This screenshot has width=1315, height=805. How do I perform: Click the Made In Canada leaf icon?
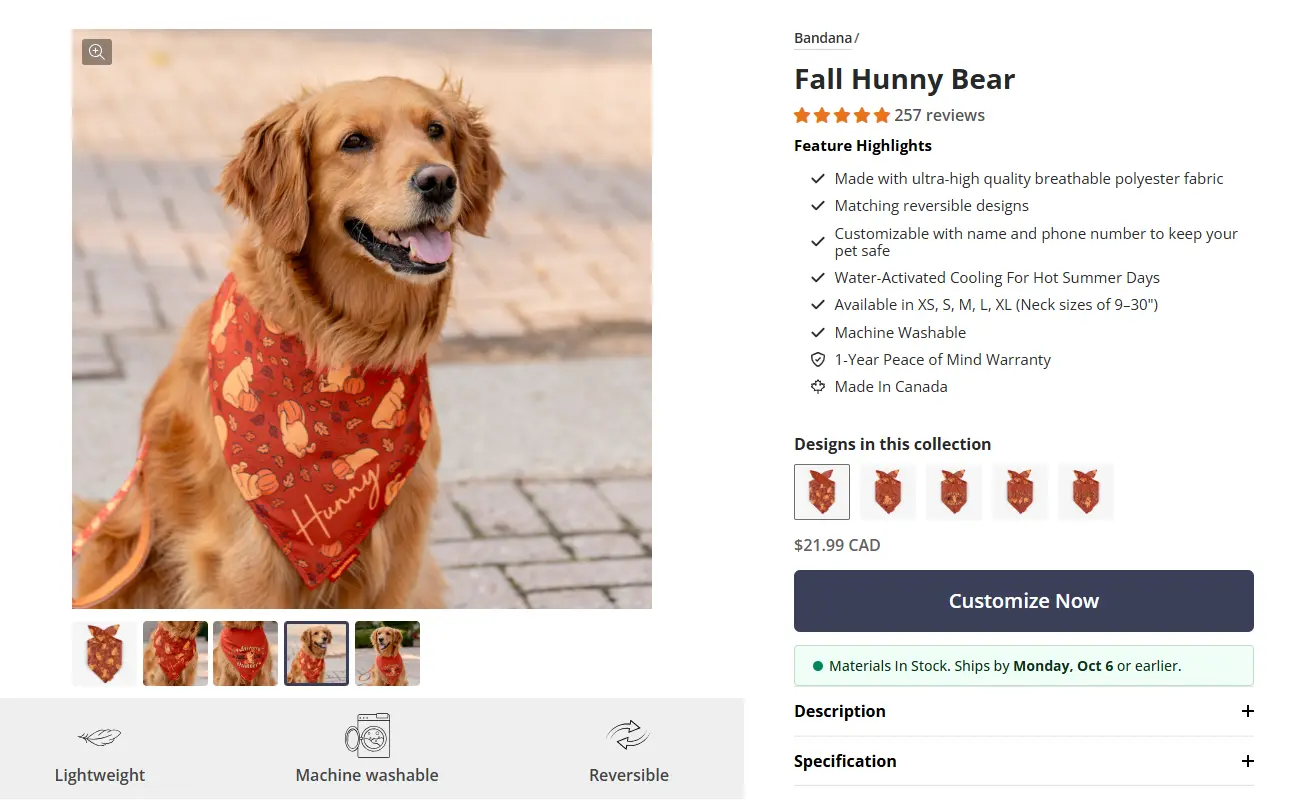818,386
